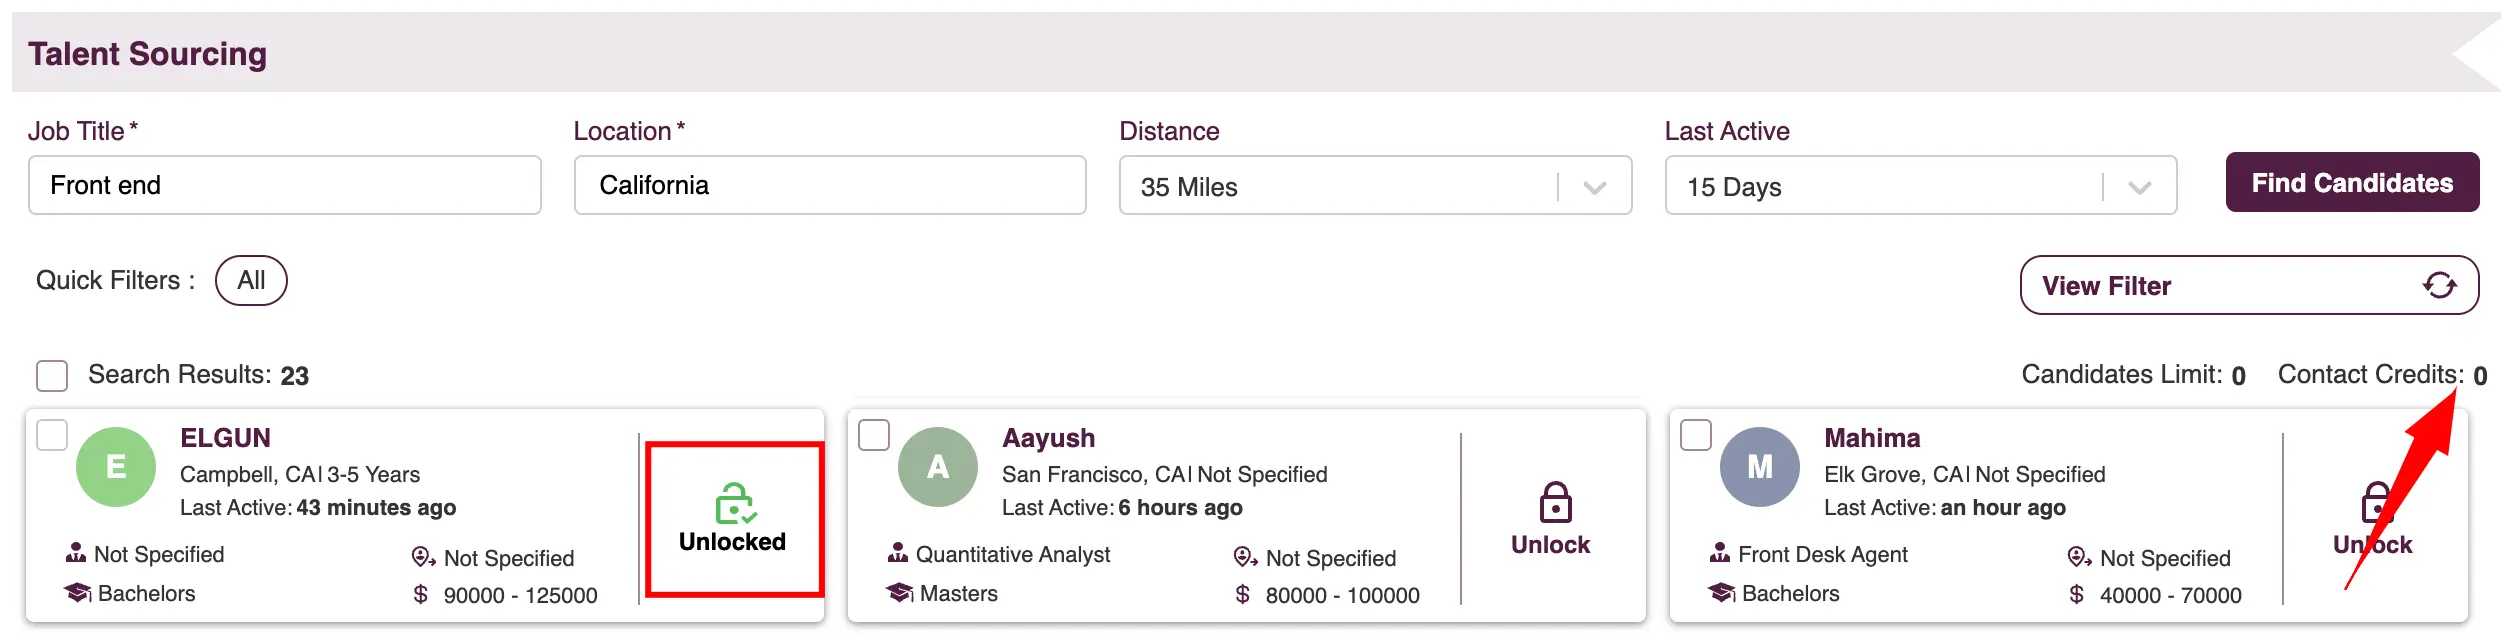Select Mahima's candidate checkbox

pyautogui.click(x=1695, y=436)
